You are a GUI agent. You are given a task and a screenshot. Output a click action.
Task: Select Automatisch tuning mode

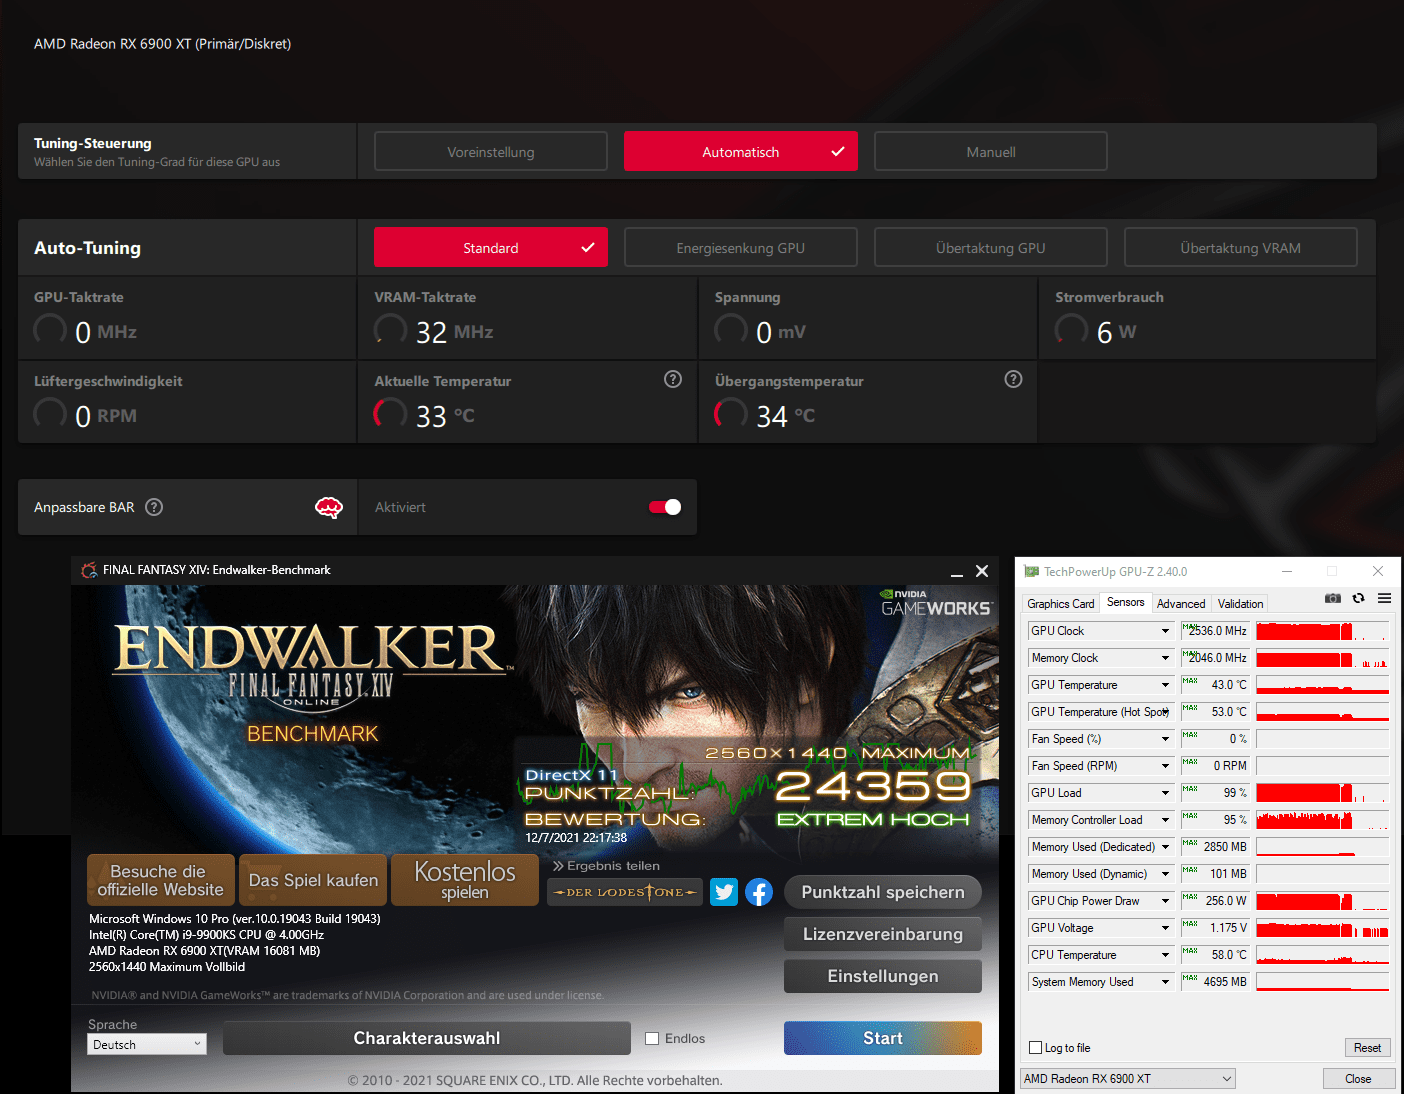[x=741, y=152]
